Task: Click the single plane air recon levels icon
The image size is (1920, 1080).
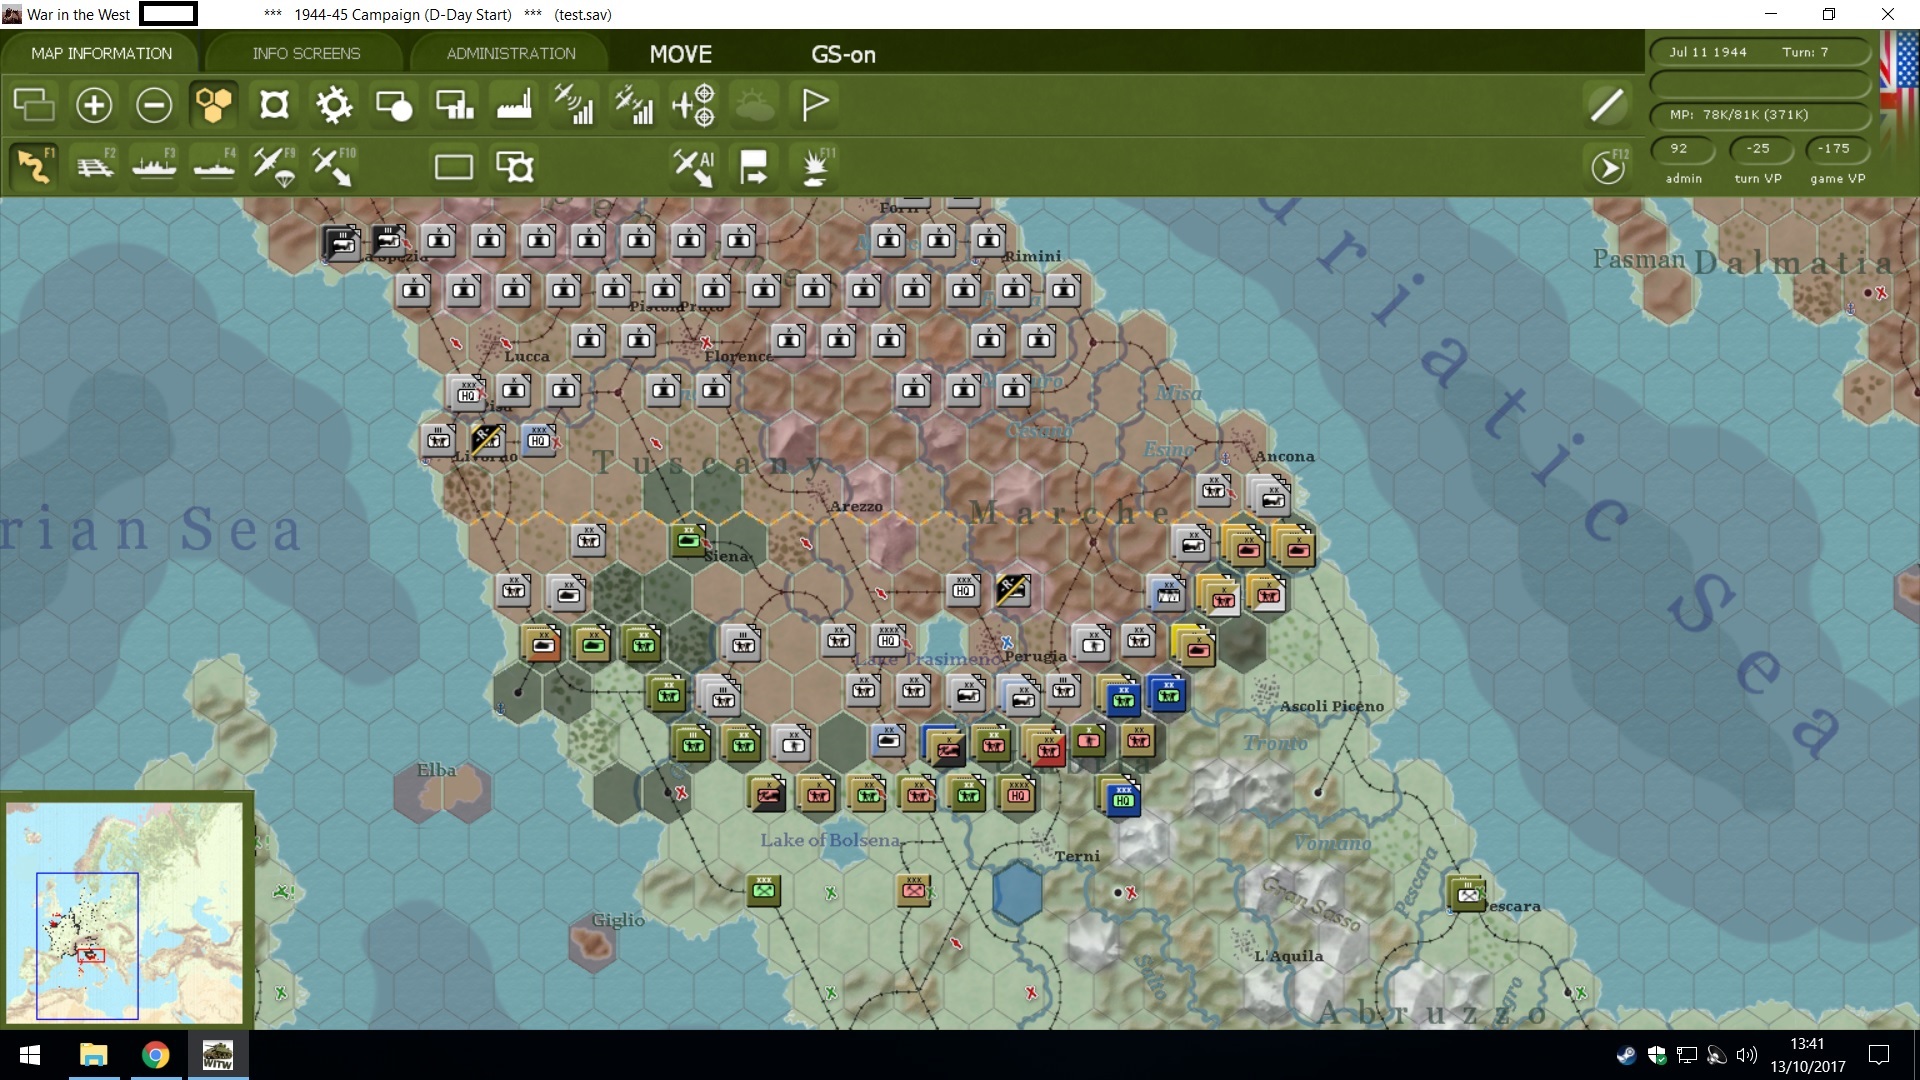Action: (574, 104)
